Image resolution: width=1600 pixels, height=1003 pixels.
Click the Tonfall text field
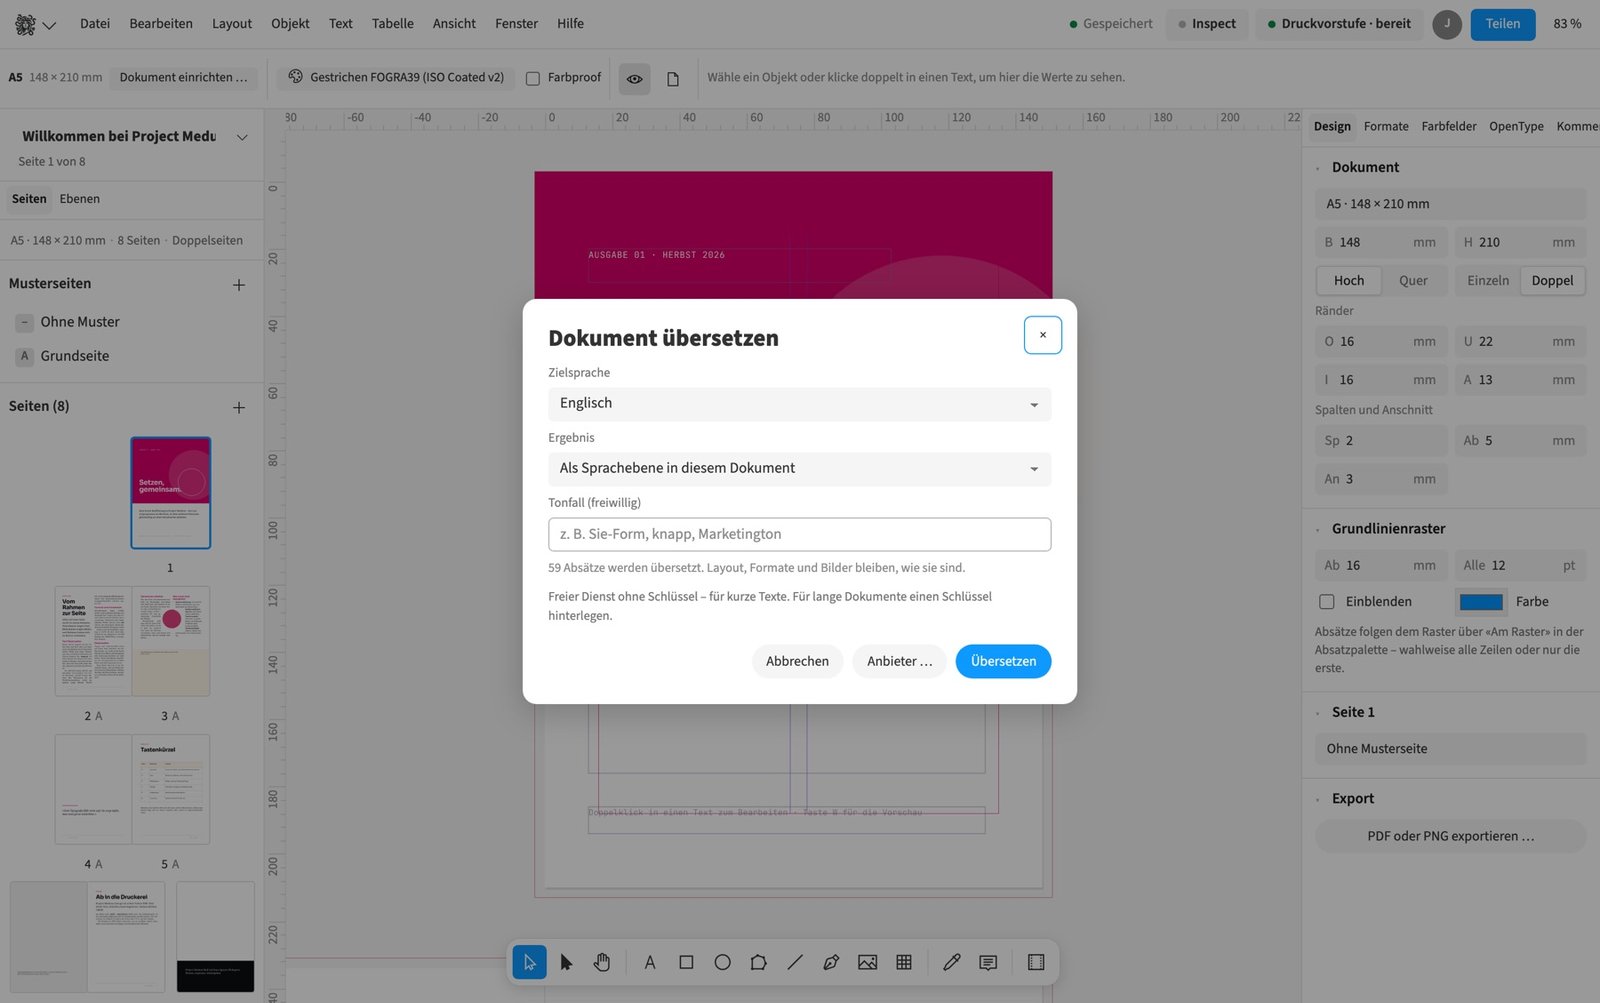(799, 535)
